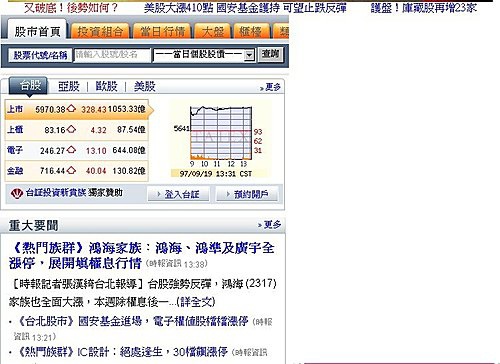Click the chart timestamp 97/09/19 13:31

(x=216, y=174)
